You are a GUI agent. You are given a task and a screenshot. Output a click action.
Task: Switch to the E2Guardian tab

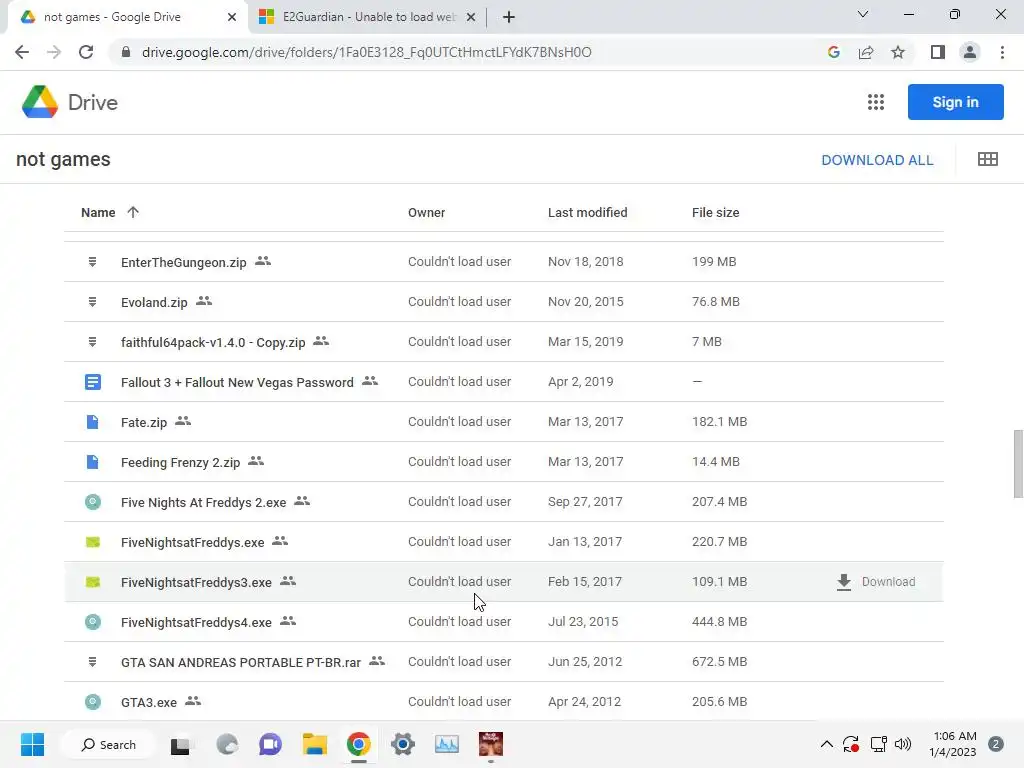click(369, 17)
